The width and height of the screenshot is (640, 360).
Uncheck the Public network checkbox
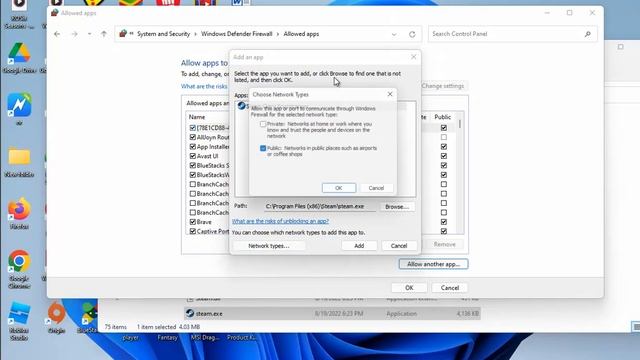[263, 148]
